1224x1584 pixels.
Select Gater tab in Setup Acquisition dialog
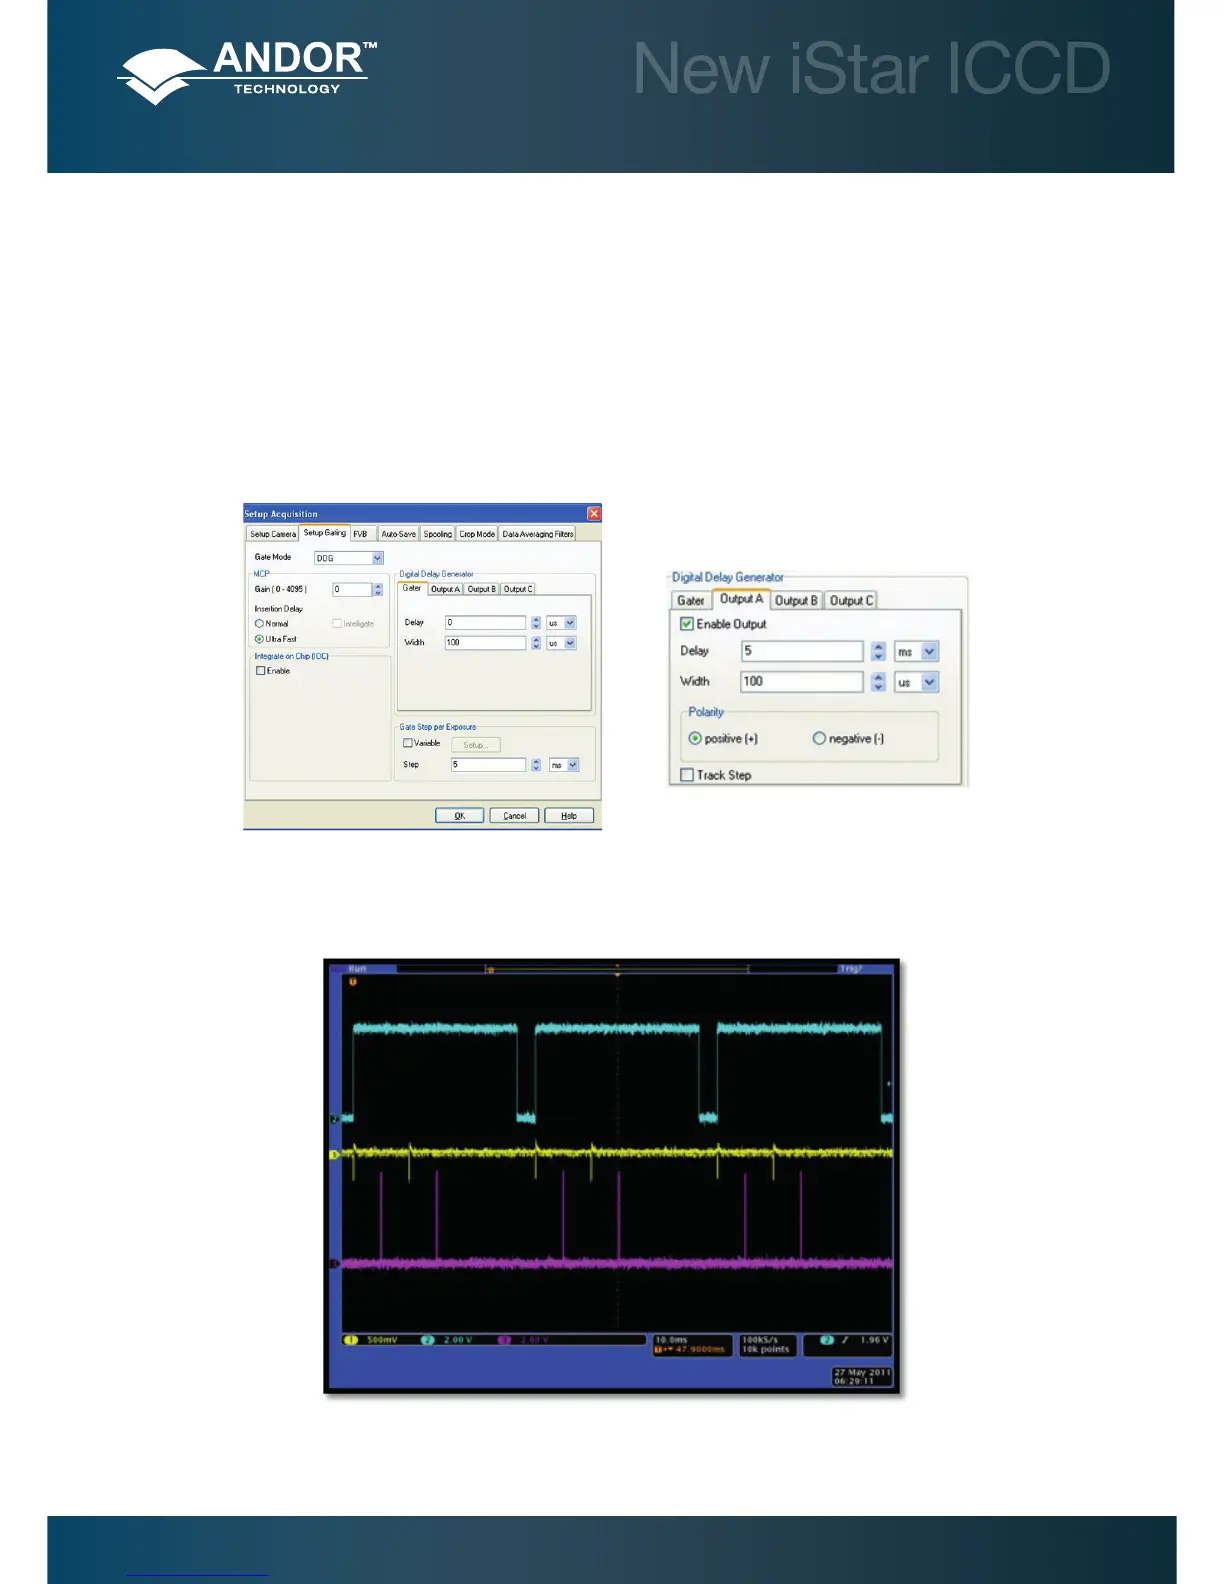(412, 588)
